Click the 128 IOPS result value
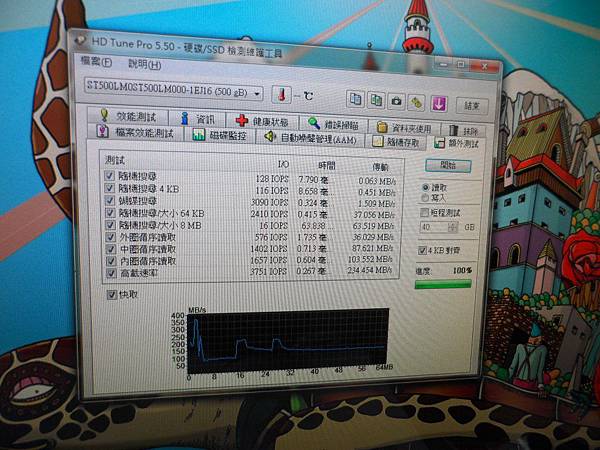Screen dimensions: 600x450 (x=272, y=179)
